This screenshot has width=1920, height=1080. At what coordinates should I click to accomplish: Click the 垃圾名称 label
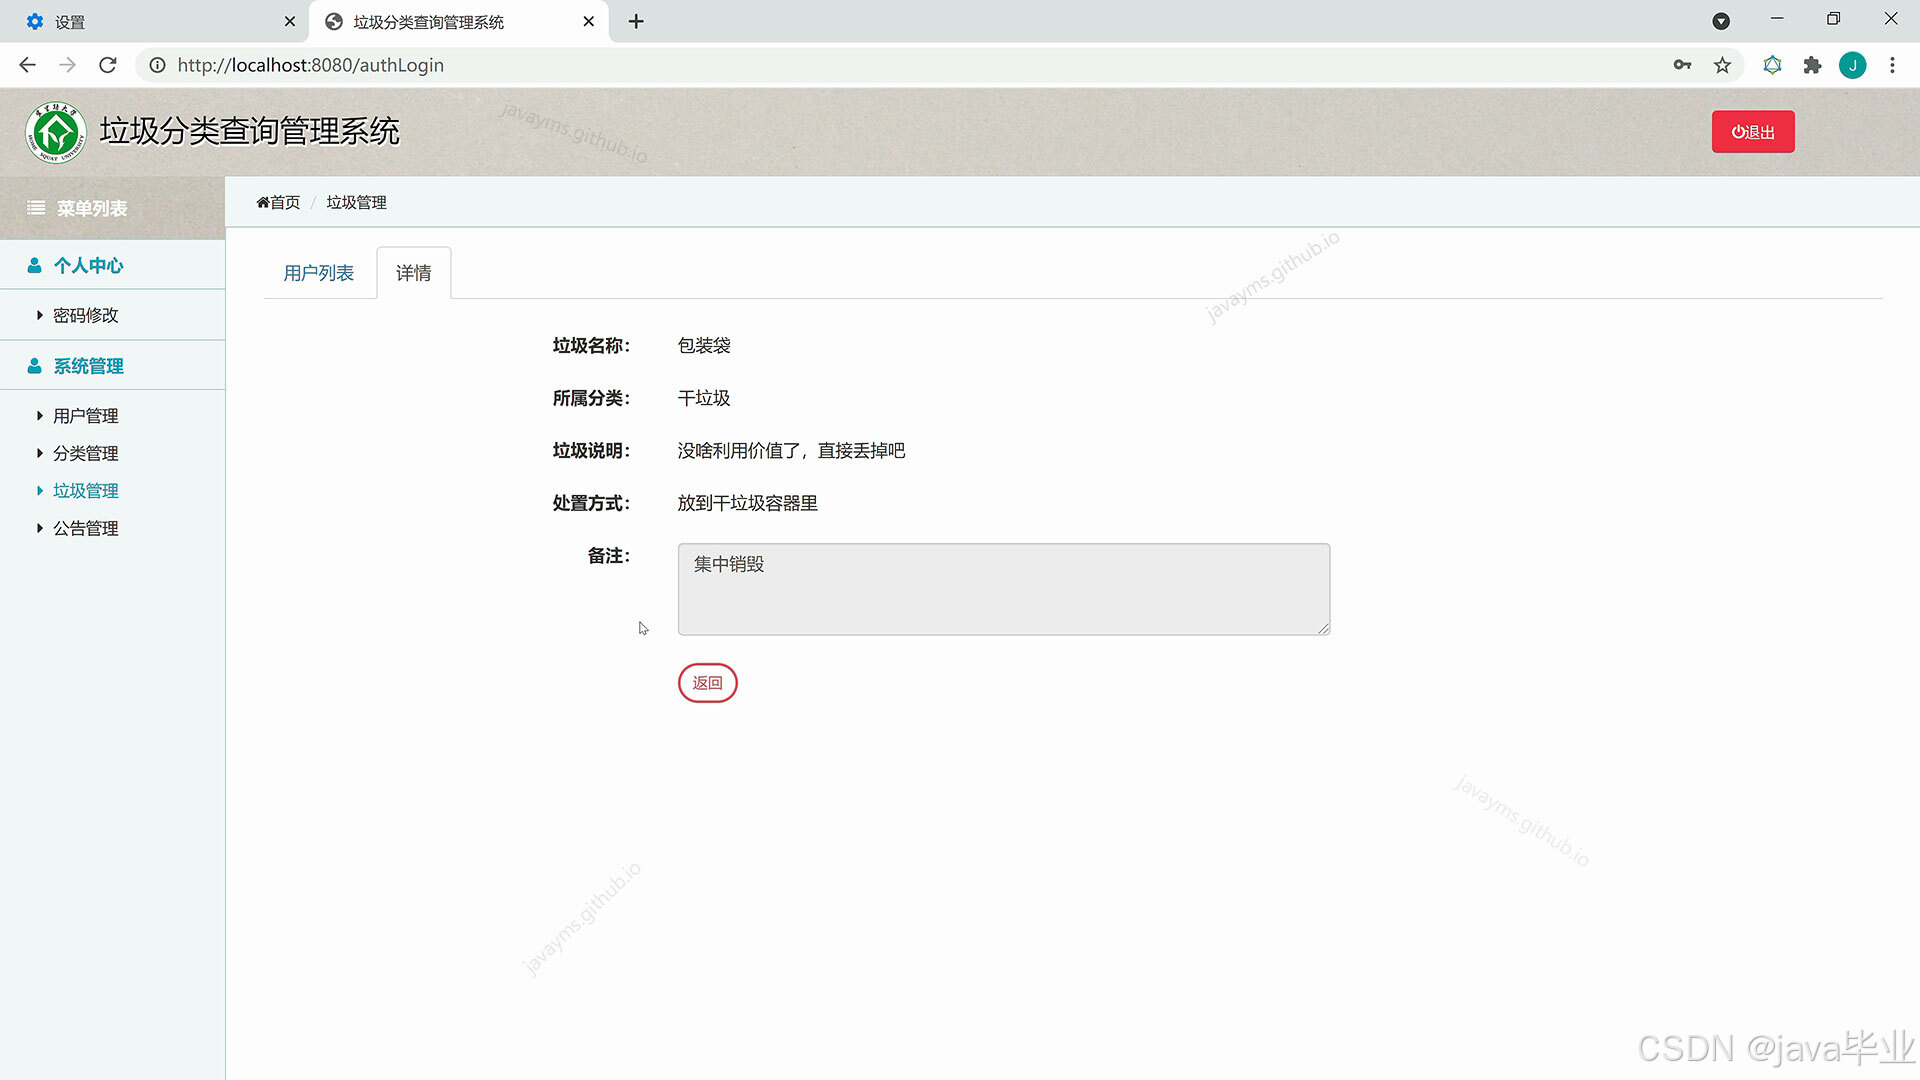[x=592, y=346]
